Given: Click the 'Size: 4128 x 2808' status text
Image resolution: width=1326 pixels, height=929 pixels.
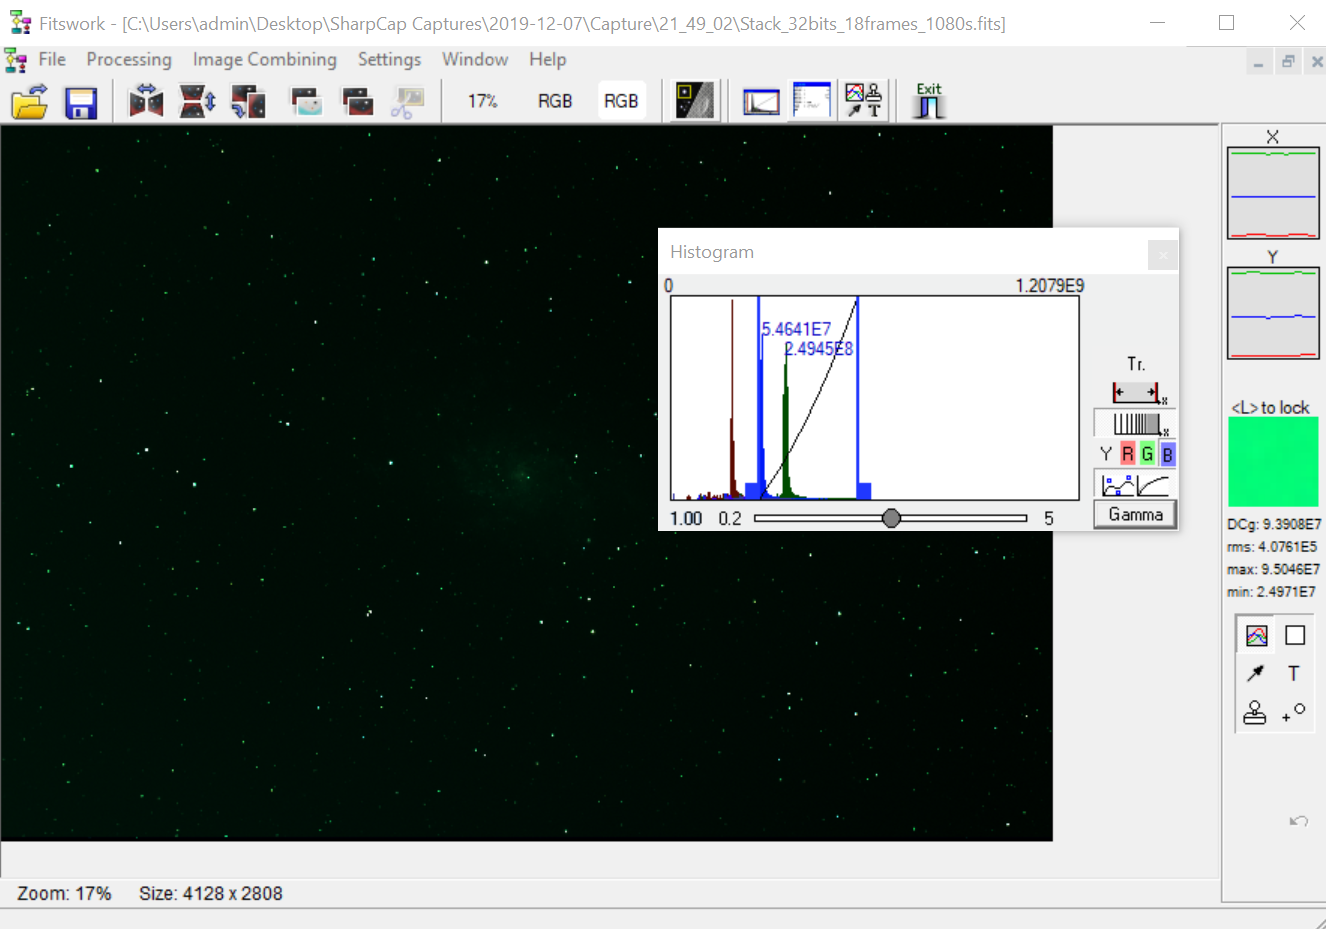Looking at the screenshot, I should coord(211,893).
